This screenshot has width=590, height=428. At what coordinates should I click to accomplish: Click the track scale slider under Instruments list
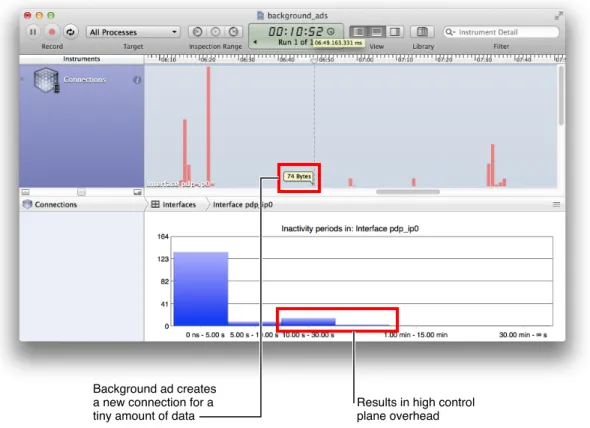tap(81, 192)
